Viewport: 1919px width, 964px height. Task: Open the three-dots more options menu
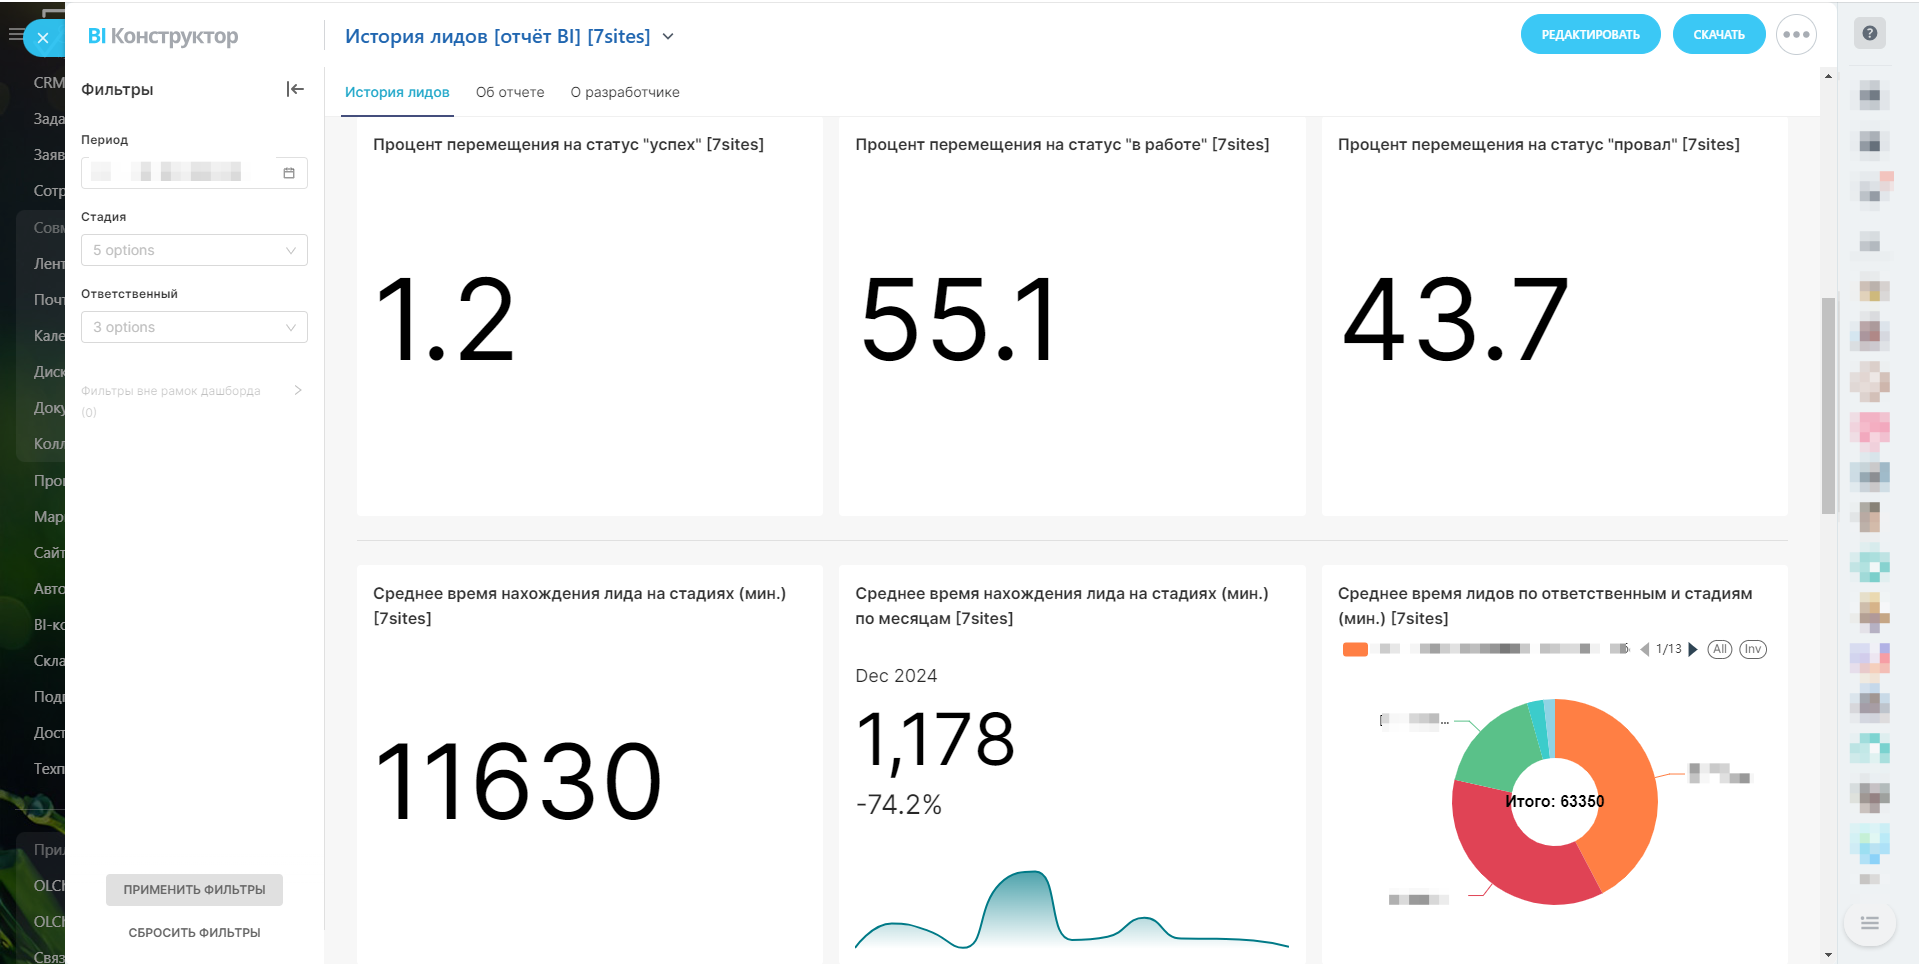click(x=1796, y=35)
